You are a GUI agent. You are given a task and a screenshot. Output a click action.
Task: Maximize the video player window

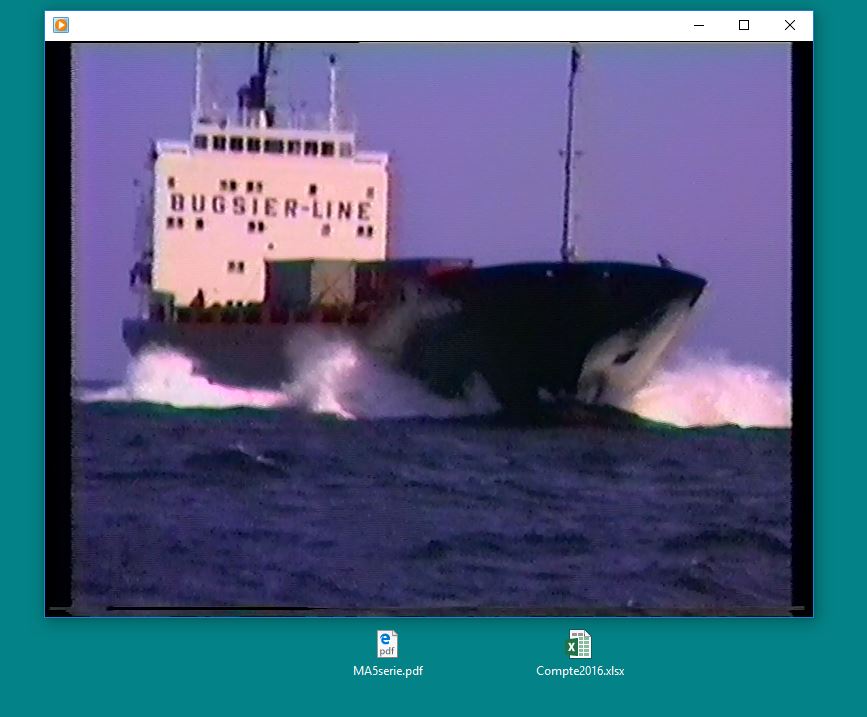point(744,25)
